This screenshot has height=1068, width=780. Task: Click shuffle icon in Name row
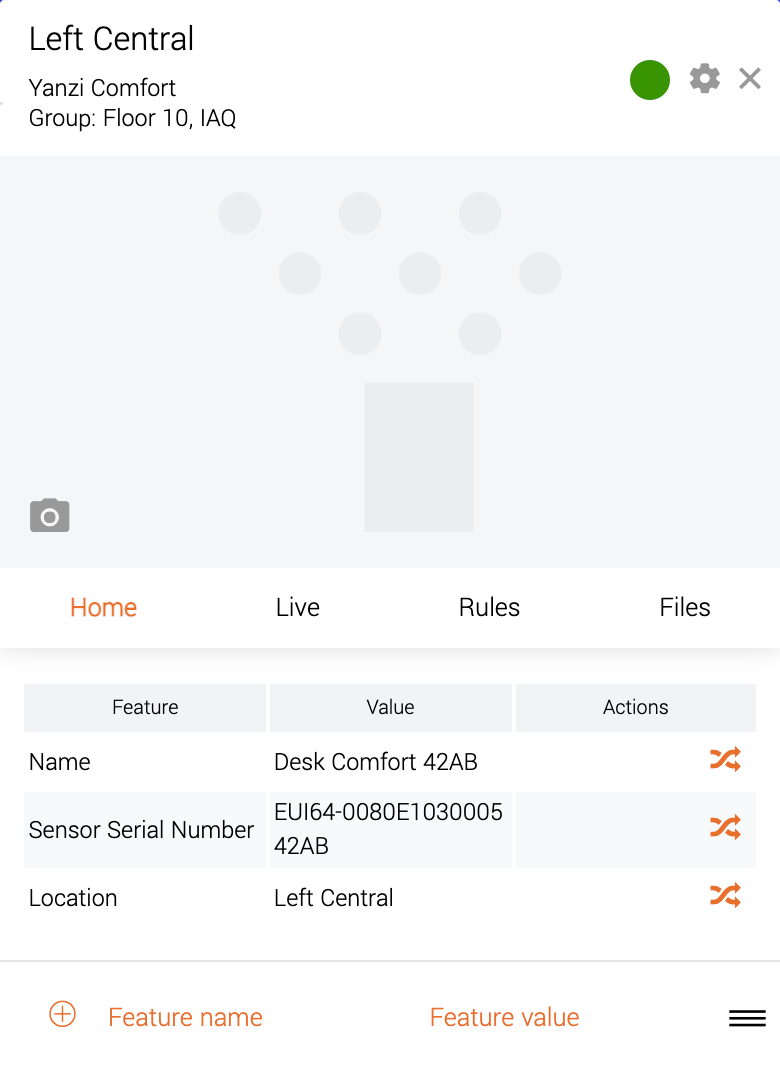click(x=725, y=759)
